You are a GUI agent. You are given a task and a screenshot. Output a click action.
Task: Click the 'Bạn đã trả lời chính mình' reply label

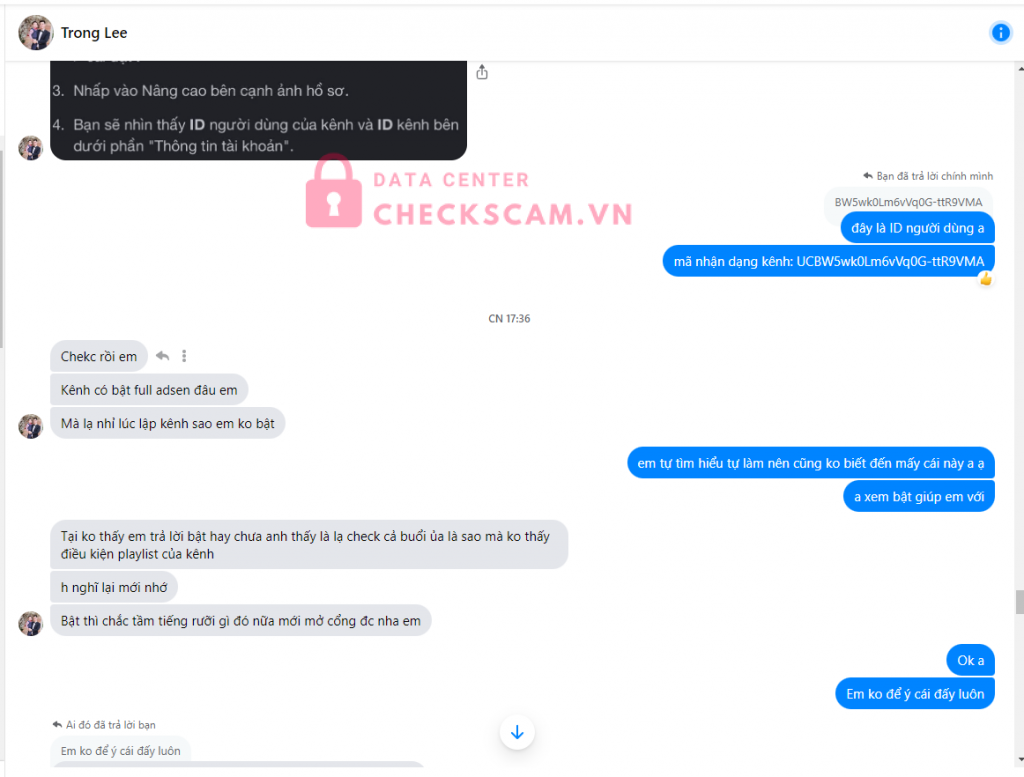[928, 176]
